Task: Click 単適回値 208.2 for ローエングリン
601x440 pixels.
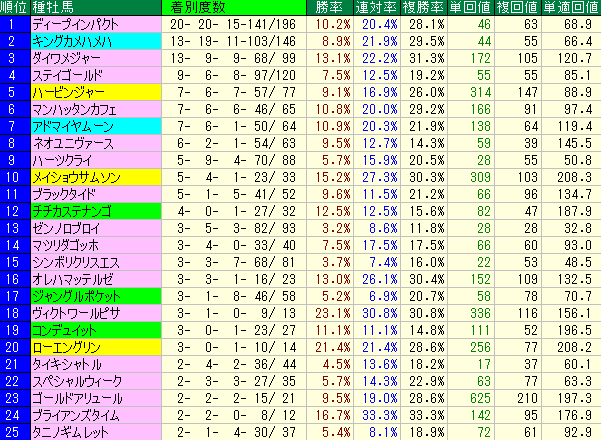Action: pos(571,347)
